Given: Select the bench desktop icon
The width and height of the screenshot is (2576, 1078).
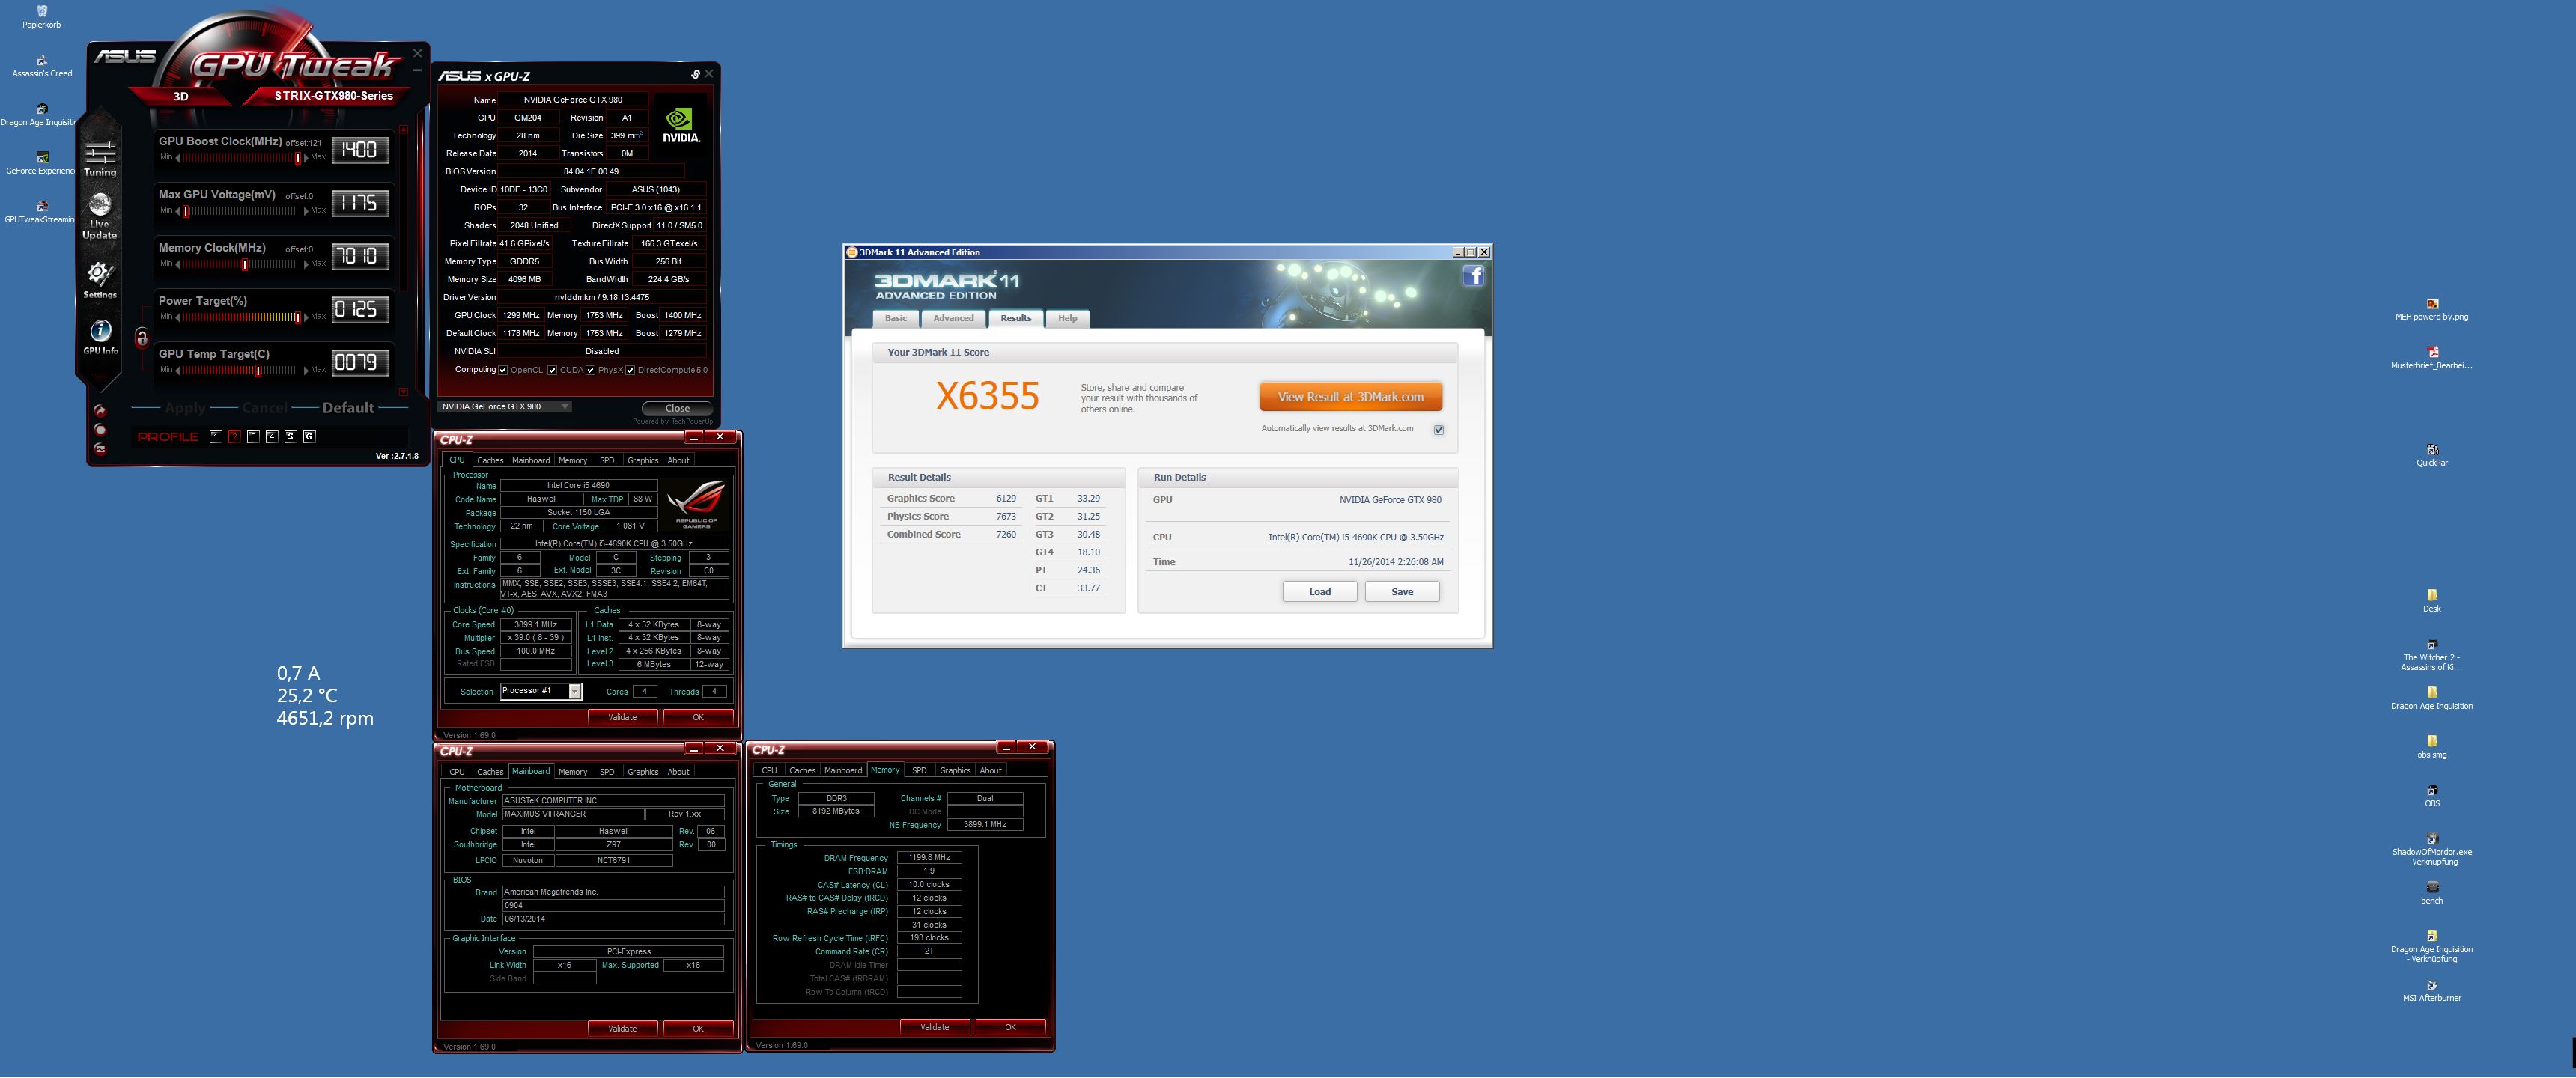Looking at the screenshot, I should [2432, 893].
